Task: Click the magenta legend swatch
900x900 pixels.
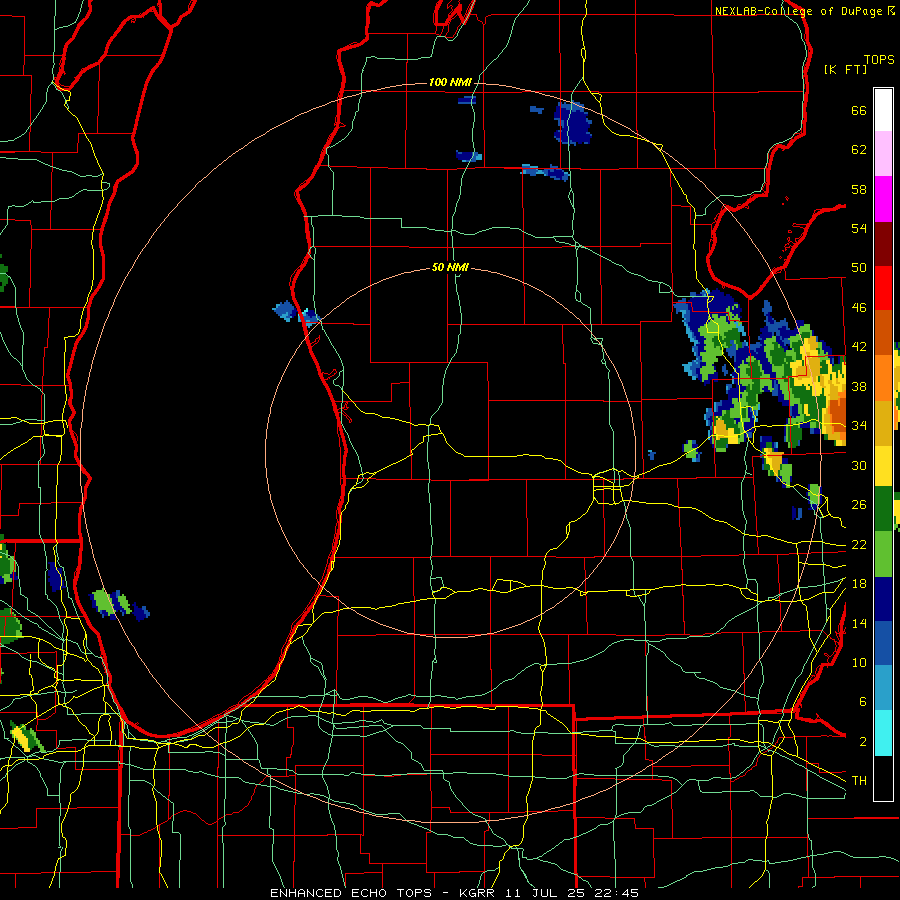Action: point(883,199)
